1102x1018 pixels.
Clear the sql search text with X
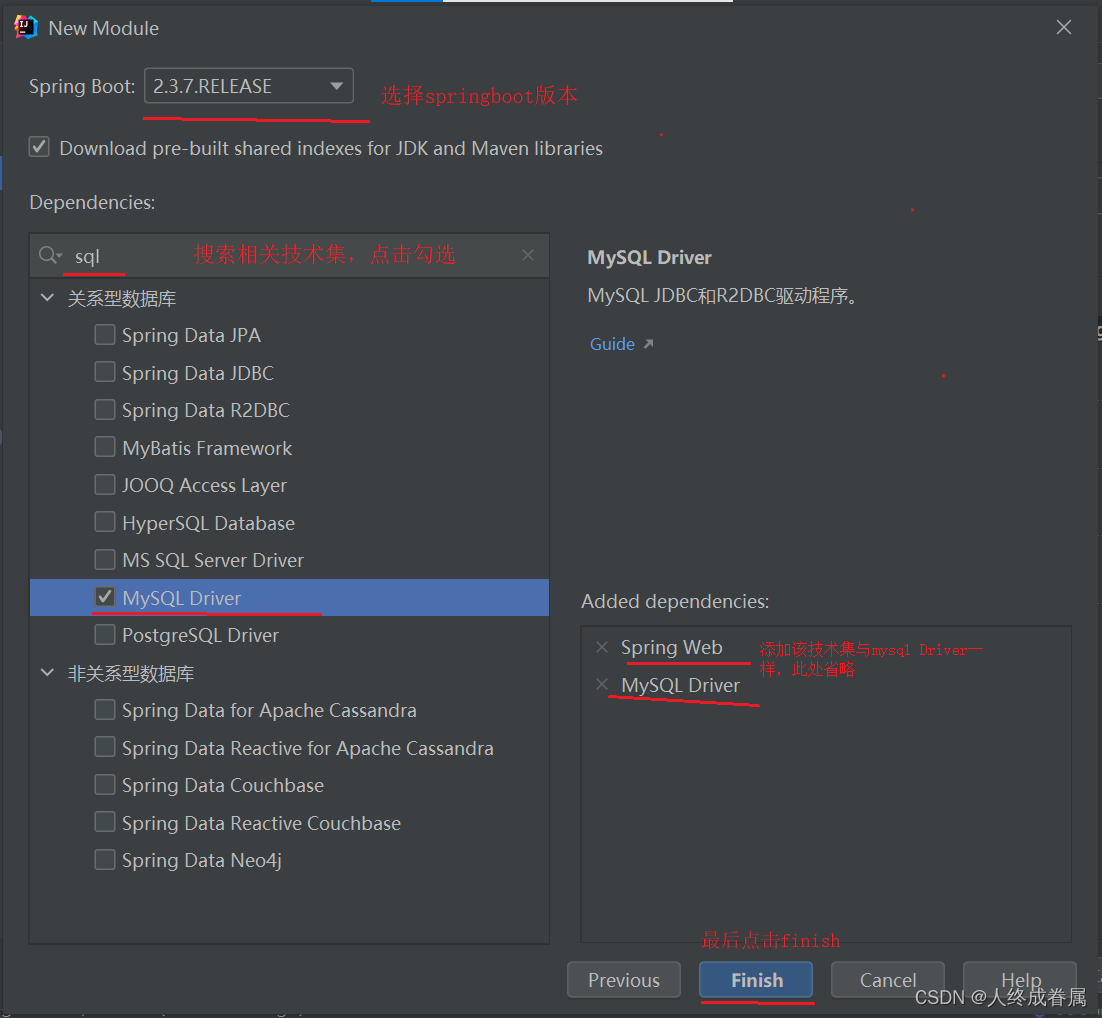coord(528,255)
